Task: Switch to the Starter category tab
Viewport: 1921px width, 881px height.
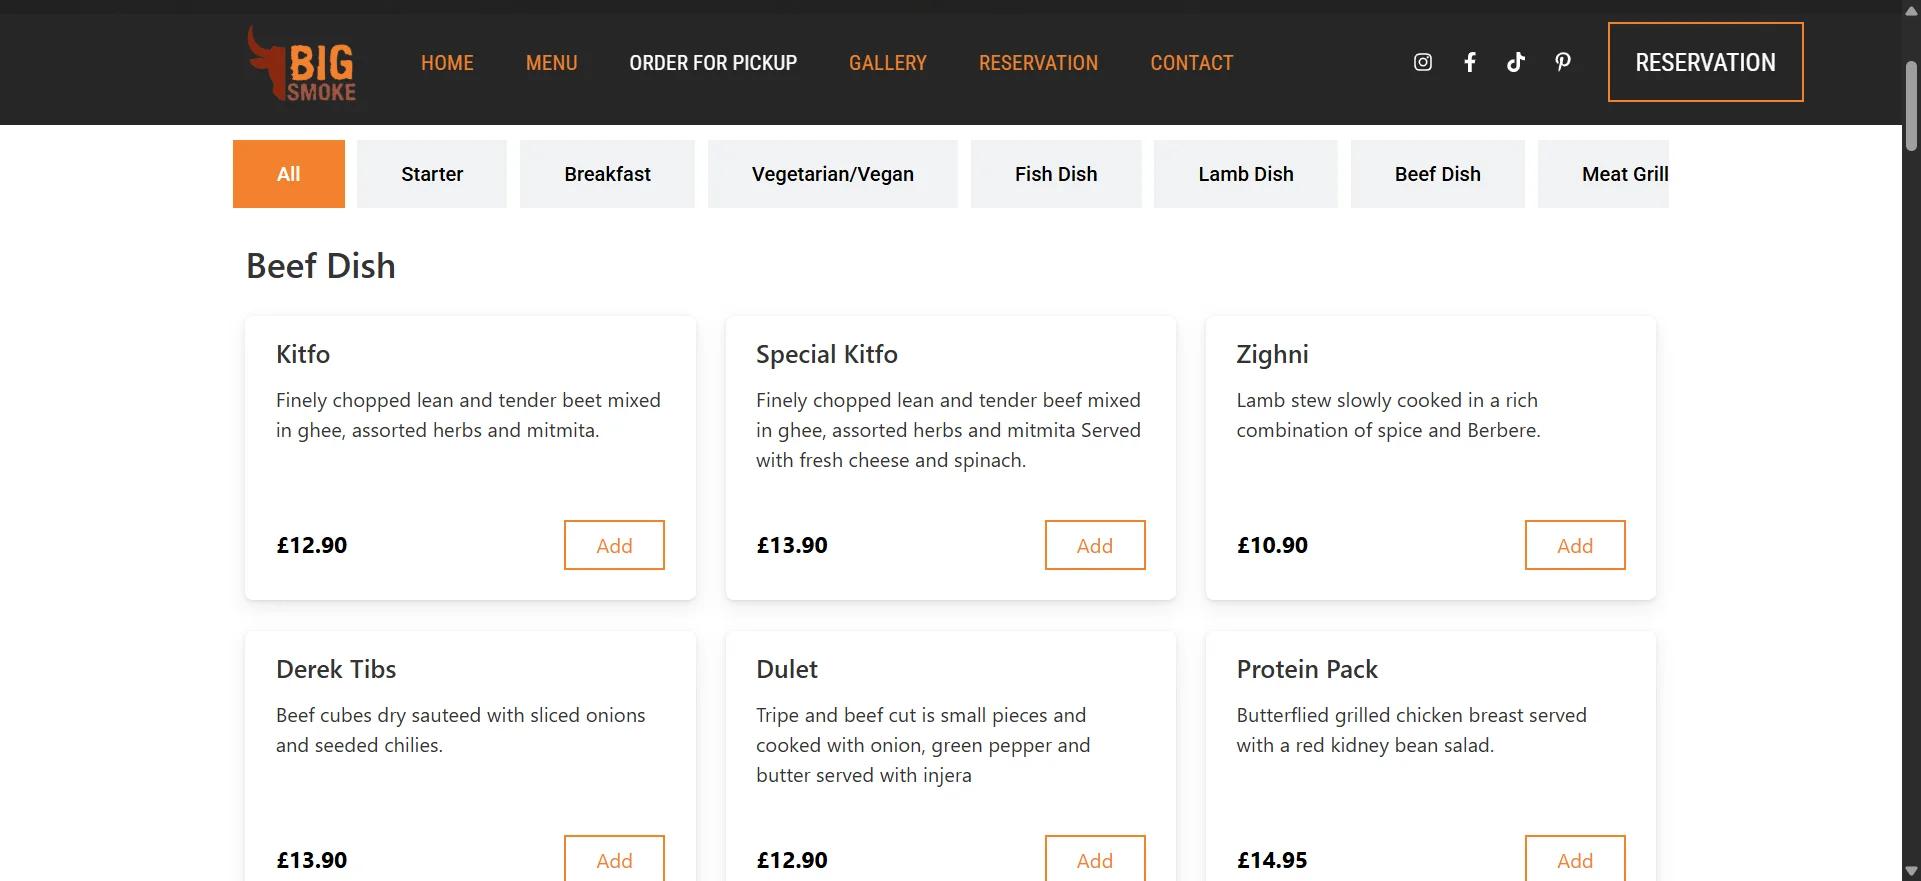Action: 432,174
